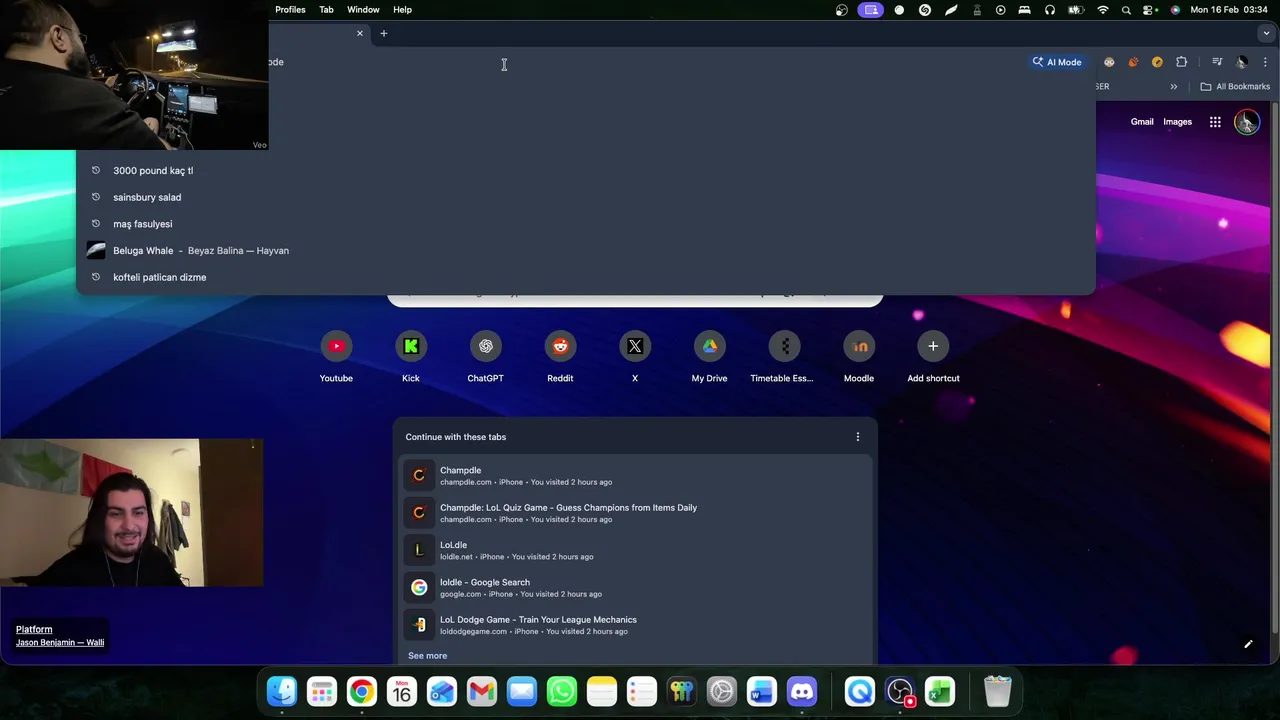Click the Wi-Fi status icon
The height and width of the screenshot is (720, 1280).
pyautogui.click(x=1103, y=9)
